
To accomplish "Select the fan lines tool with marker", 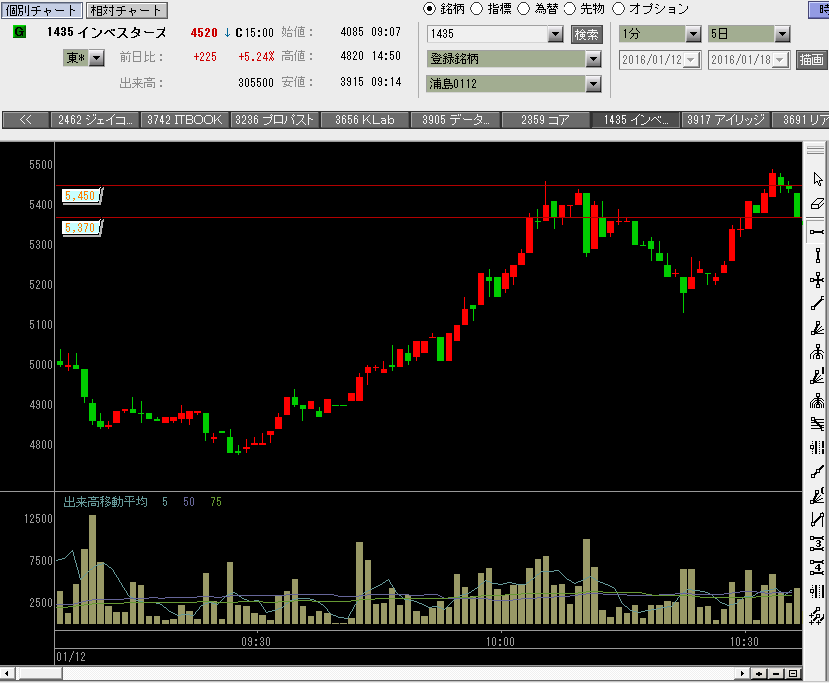I will click(817, 376).
